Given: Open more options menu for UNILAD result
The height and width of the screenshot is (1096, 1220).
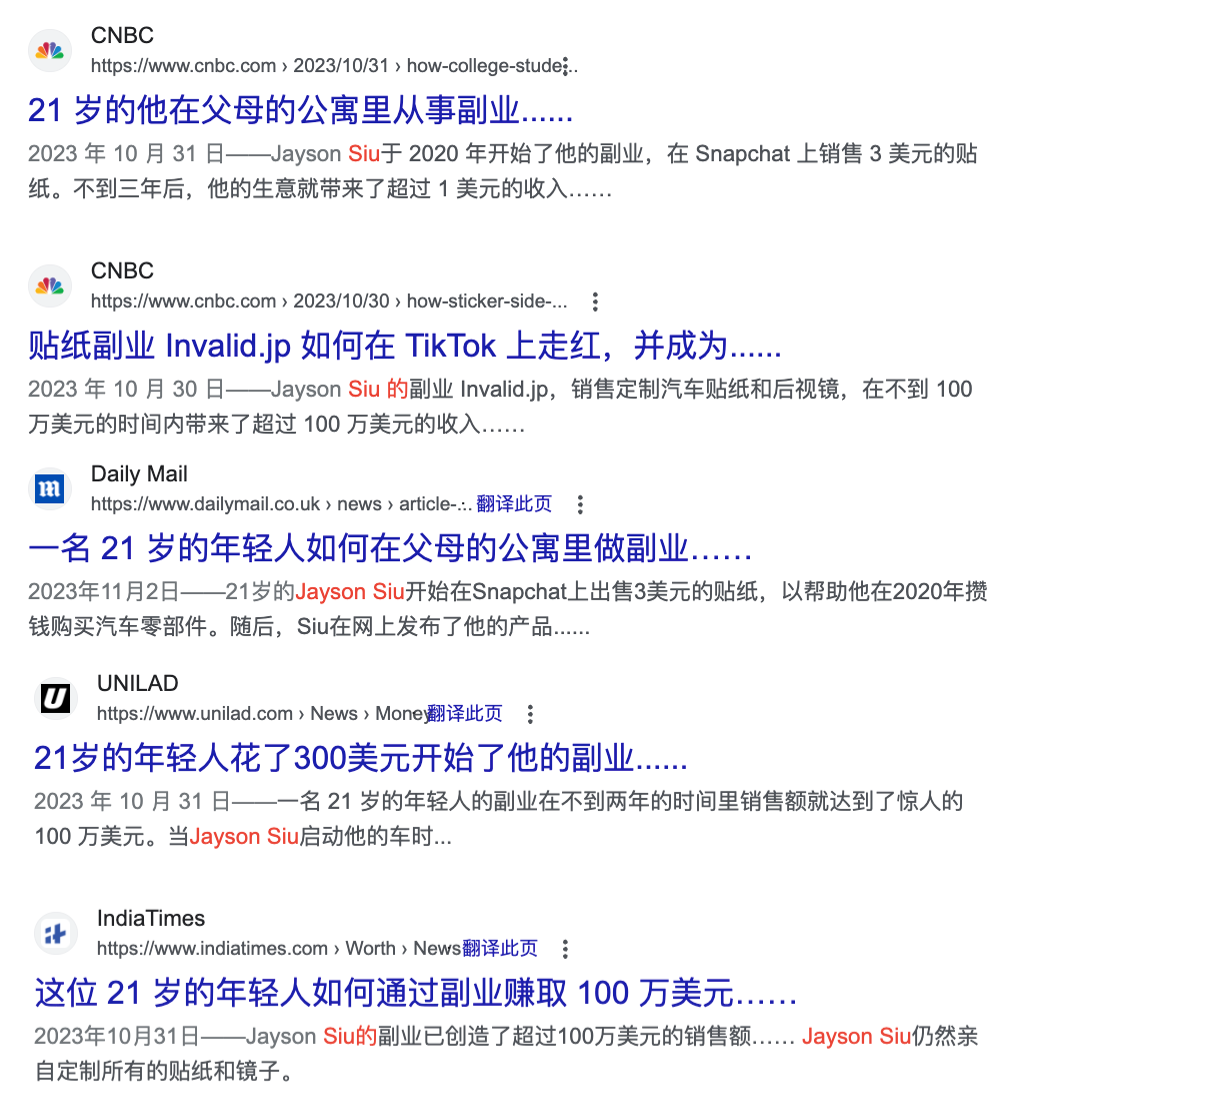Looking at the screenshot, I should coord(530,714).
